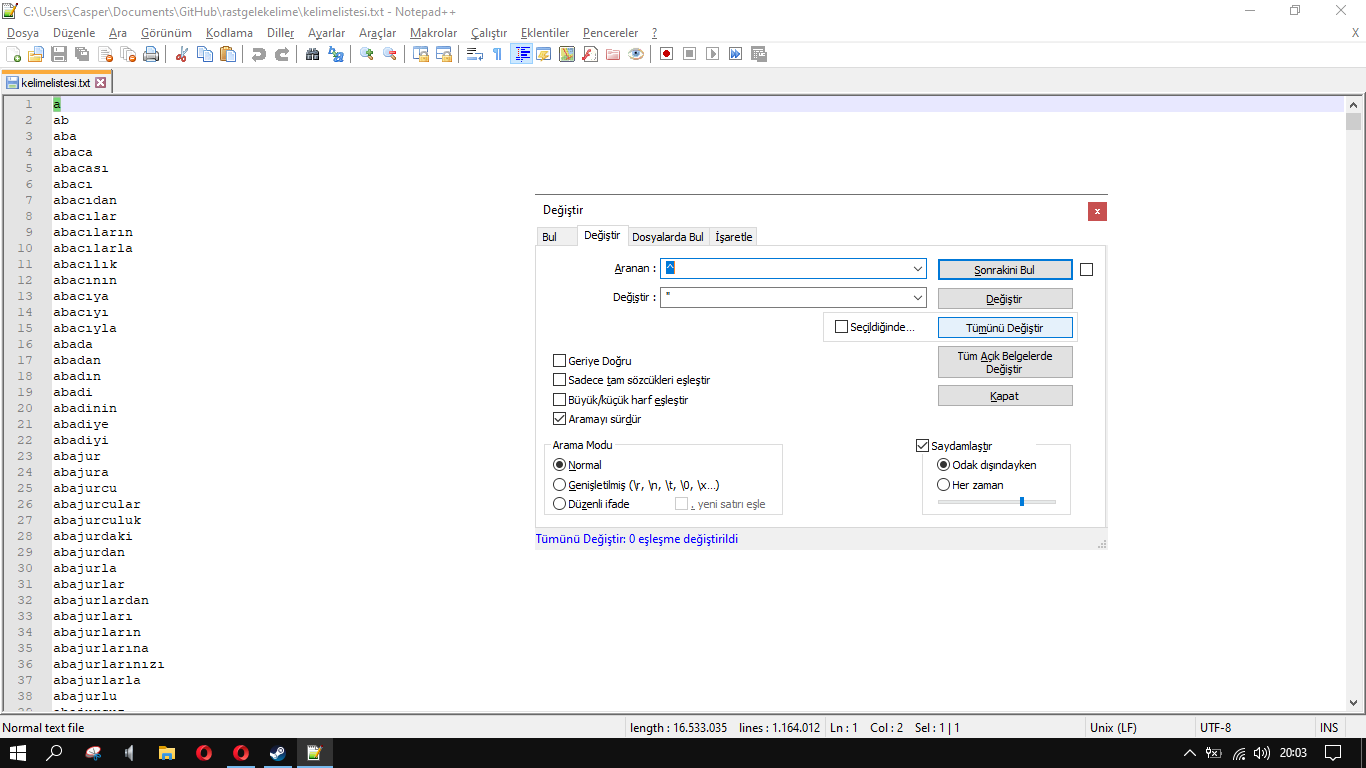
Task: Open Find with the binoculars icon
Action: [313, 54]
